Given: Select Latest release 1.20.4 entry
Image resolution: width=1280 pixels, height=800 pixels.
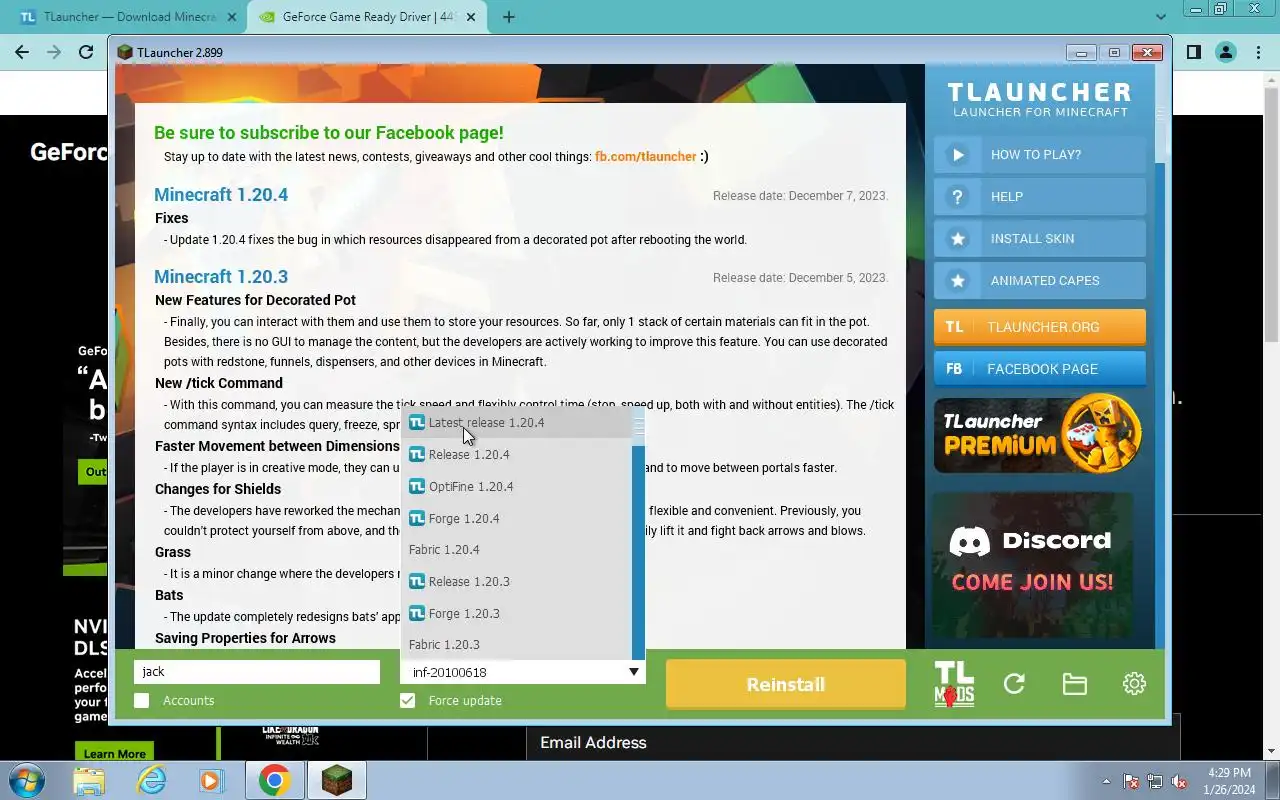Looking at the screenshot, I should point(517,423).
